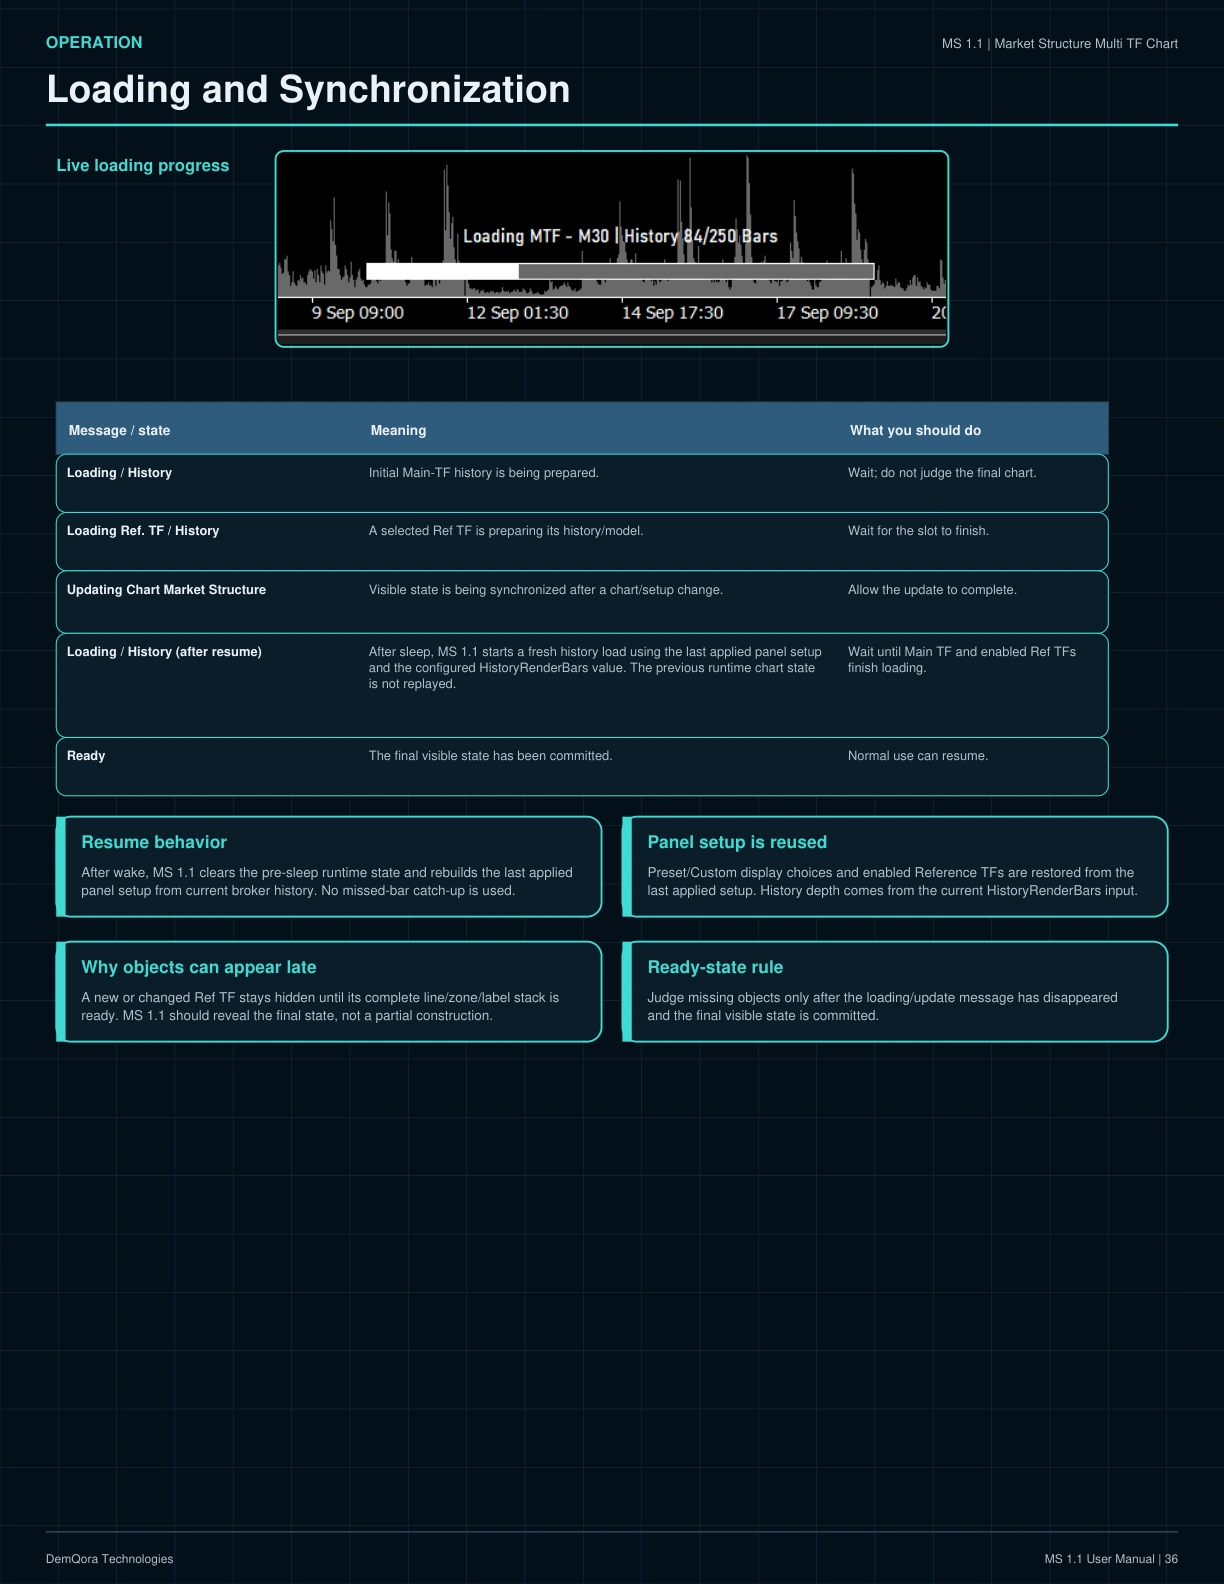Click 'Initial Main-TF history is being prepared.' cell
Image resolution: width=1224 pixels, height=1584 pixels.
[484, 473]
